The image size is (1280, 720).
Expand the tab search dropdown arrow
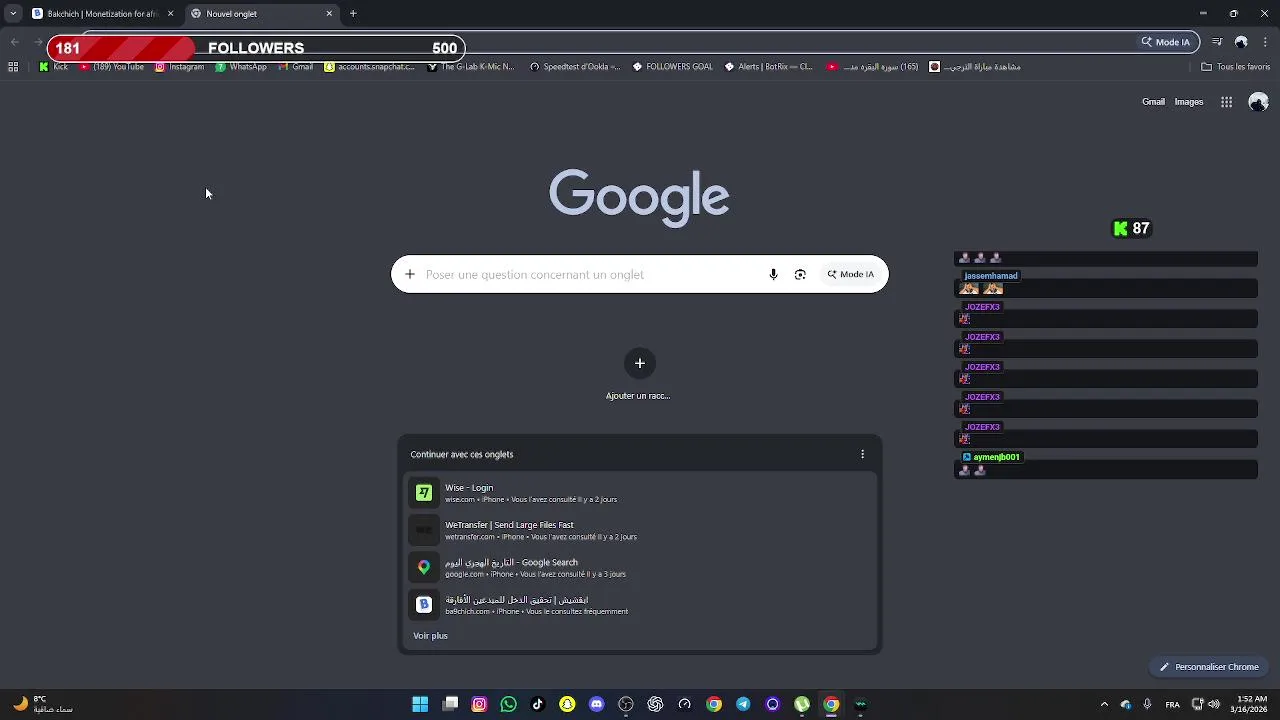13,14
